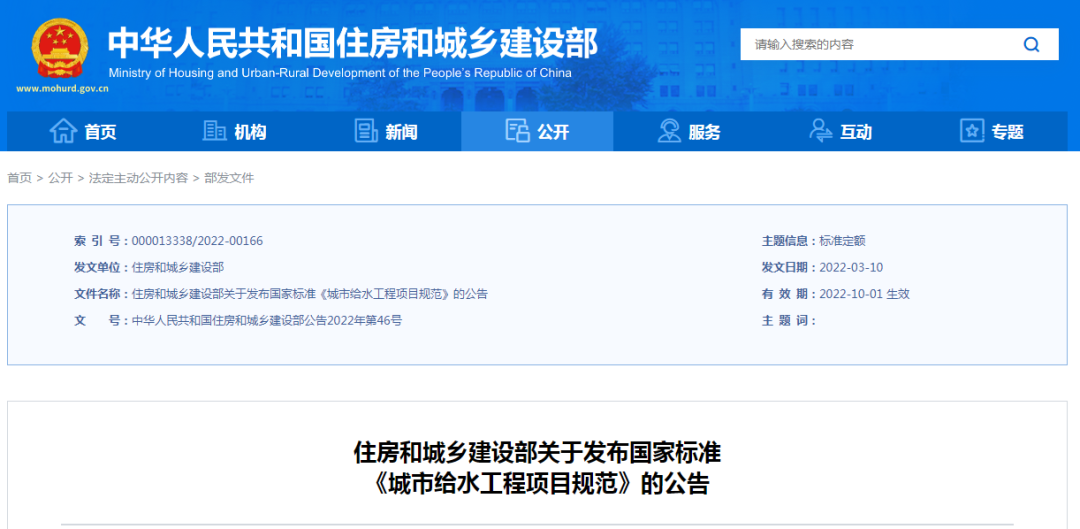
Task: Select the 服务 navigation tab
Action: tap(705, 132)
